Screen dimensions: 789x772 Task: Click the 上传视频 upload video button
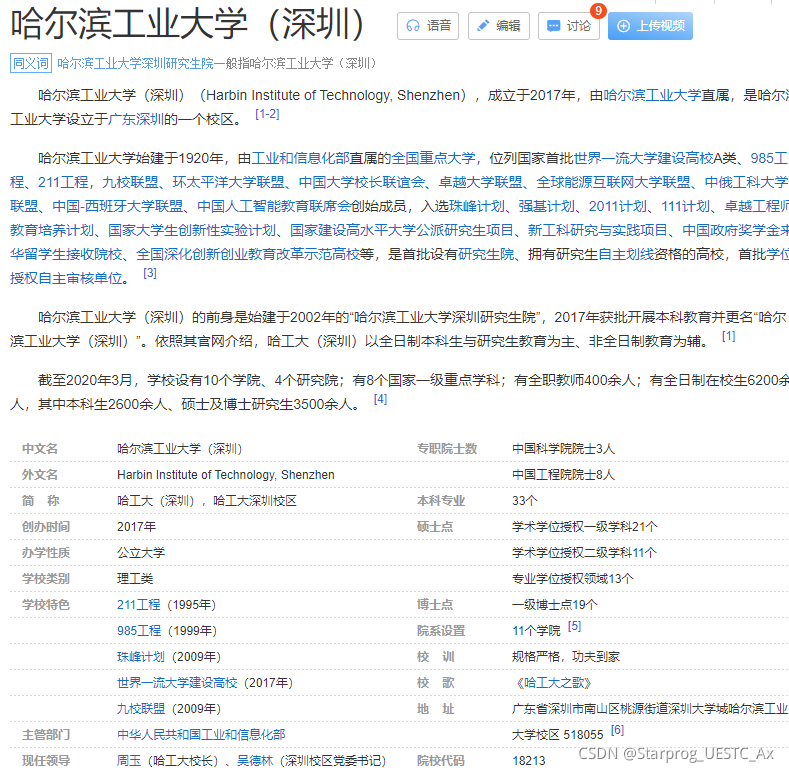pos(650,26)
